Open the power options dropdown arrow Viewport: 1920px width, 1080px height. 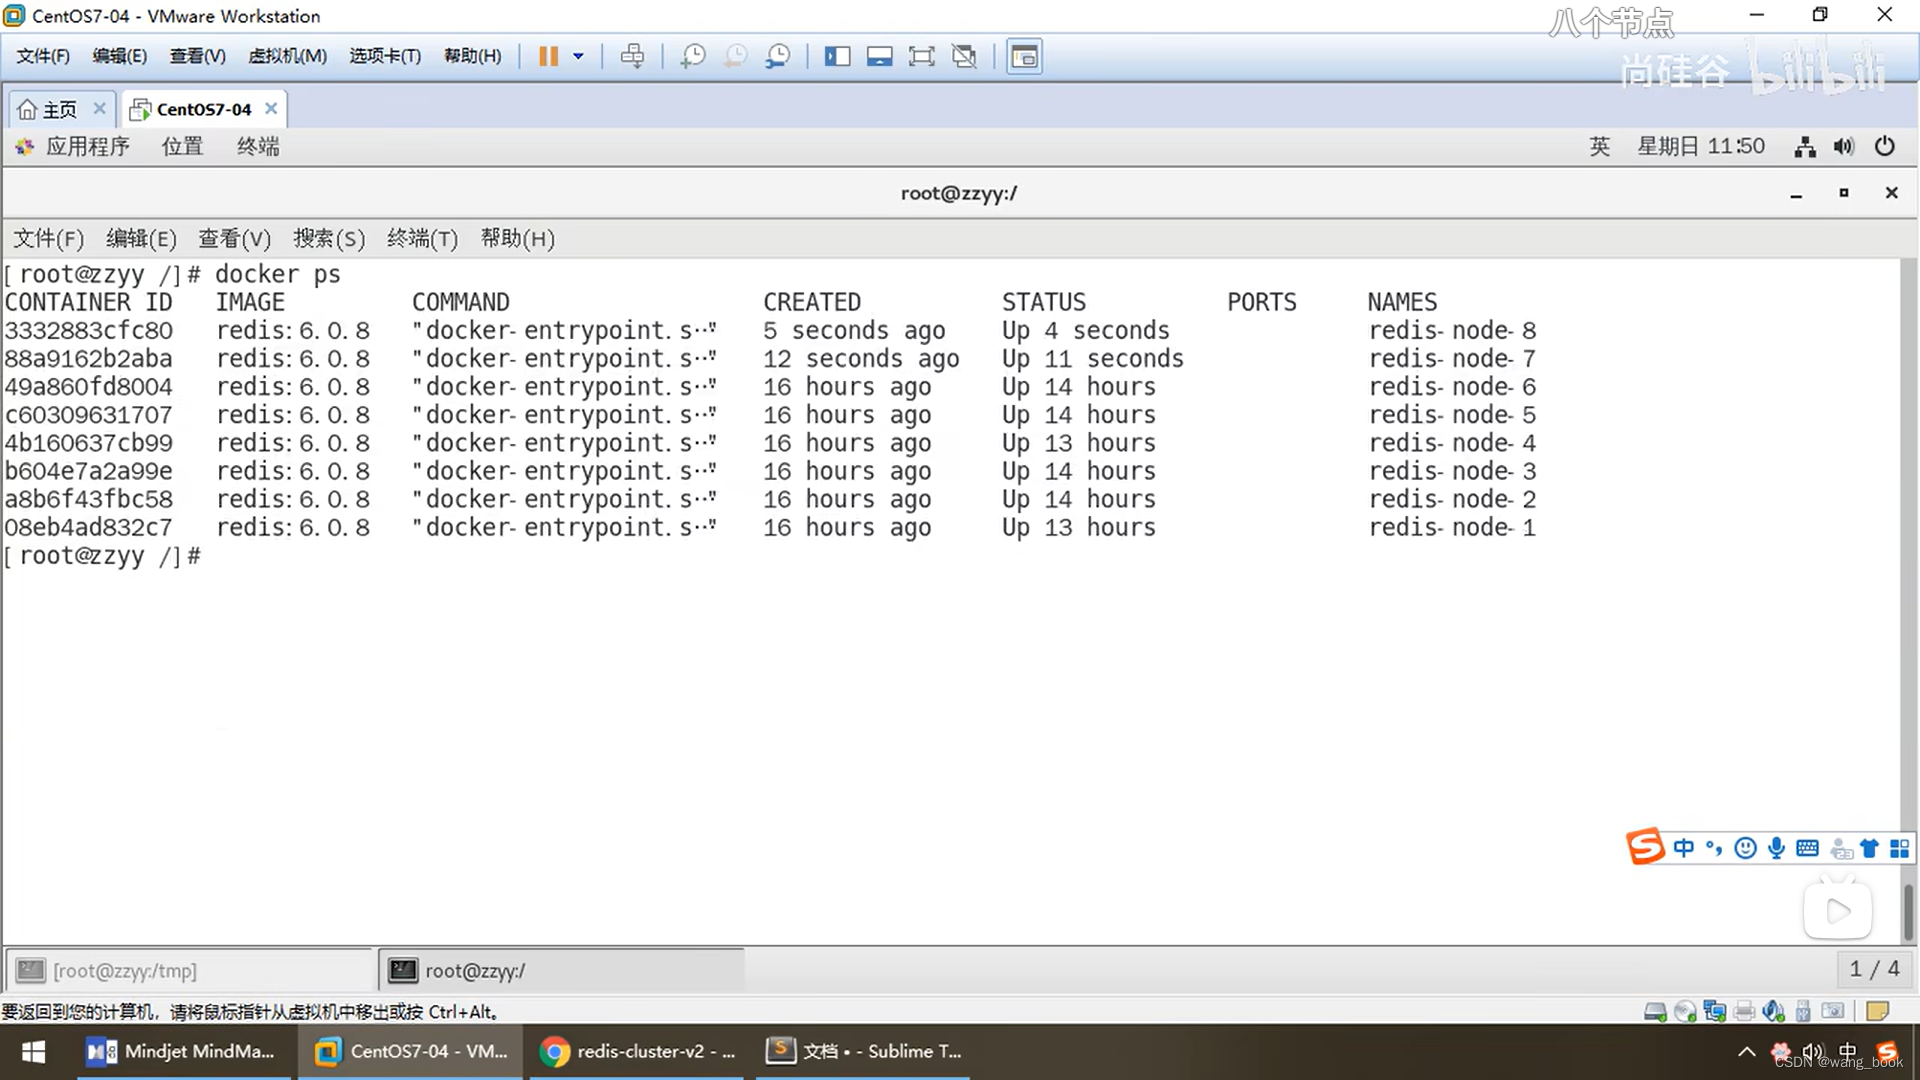tap(578, 56)
